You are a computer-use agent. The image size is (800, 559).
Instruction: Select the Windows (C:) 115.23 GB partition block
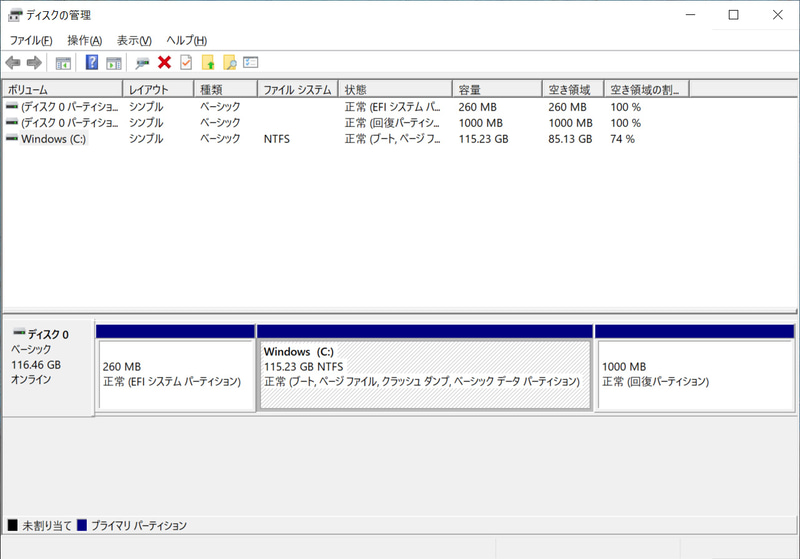coord(425,367)
